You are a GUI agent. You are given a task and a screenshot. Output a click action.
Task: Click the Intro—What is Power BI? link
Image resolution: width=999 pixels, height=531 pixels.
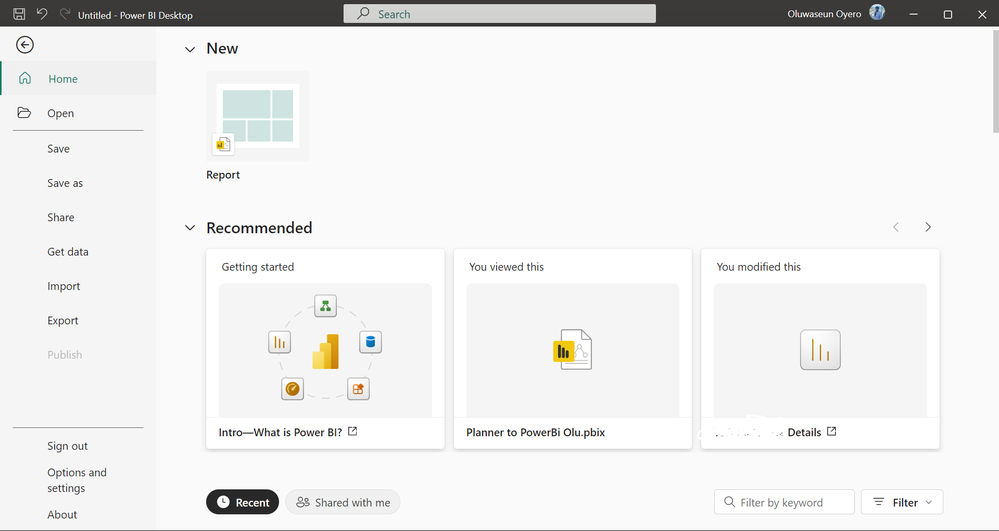(280, 432)
